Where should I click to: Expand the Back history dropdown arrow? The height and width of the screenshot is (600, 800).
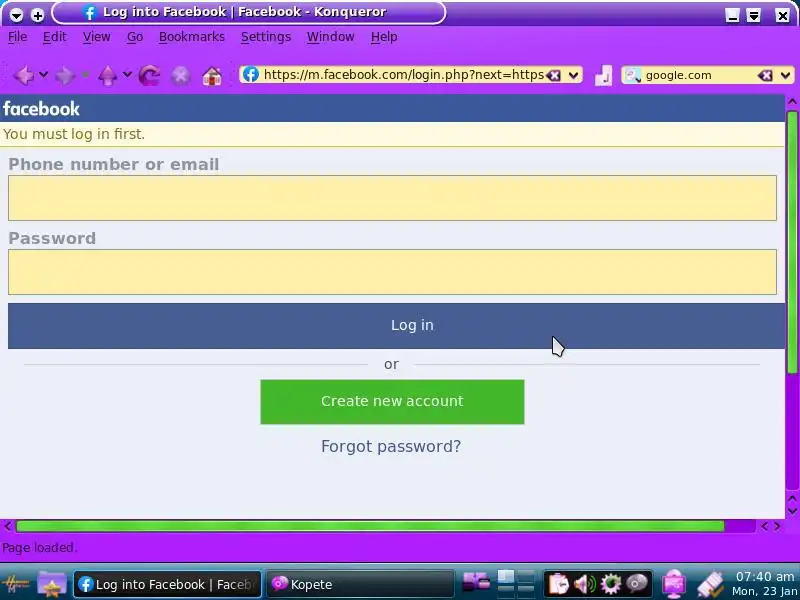pos(44,75)
